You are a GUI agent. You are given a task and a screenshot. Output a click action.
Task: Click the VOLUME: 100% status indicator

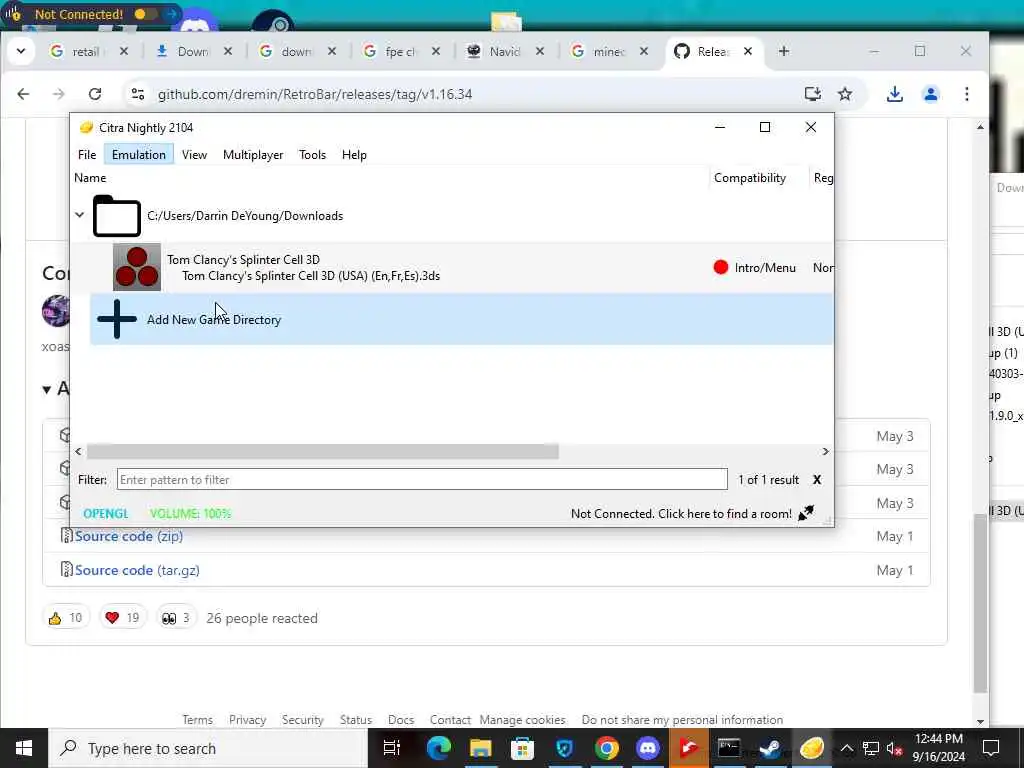tap(190, 513)
